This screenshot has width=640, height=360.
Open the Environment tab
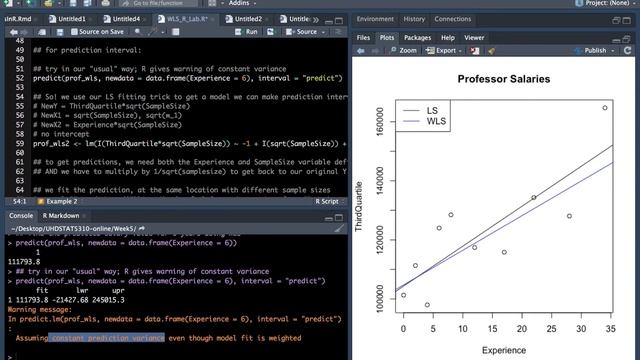coord(375,19)
